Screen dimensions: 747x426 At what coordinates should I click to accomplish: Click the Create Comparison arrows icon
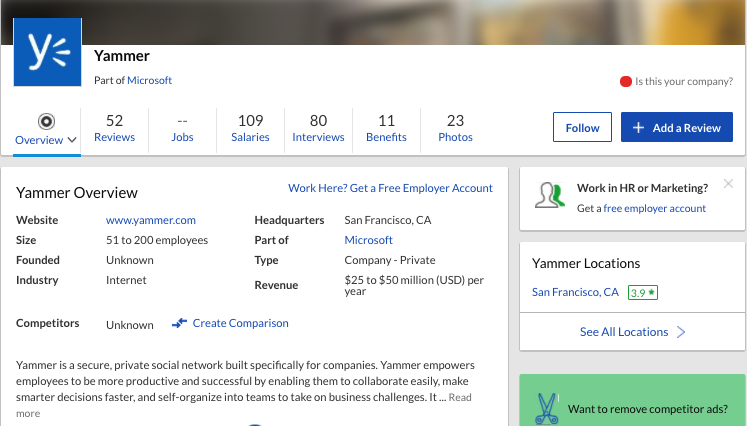point(179,323)
